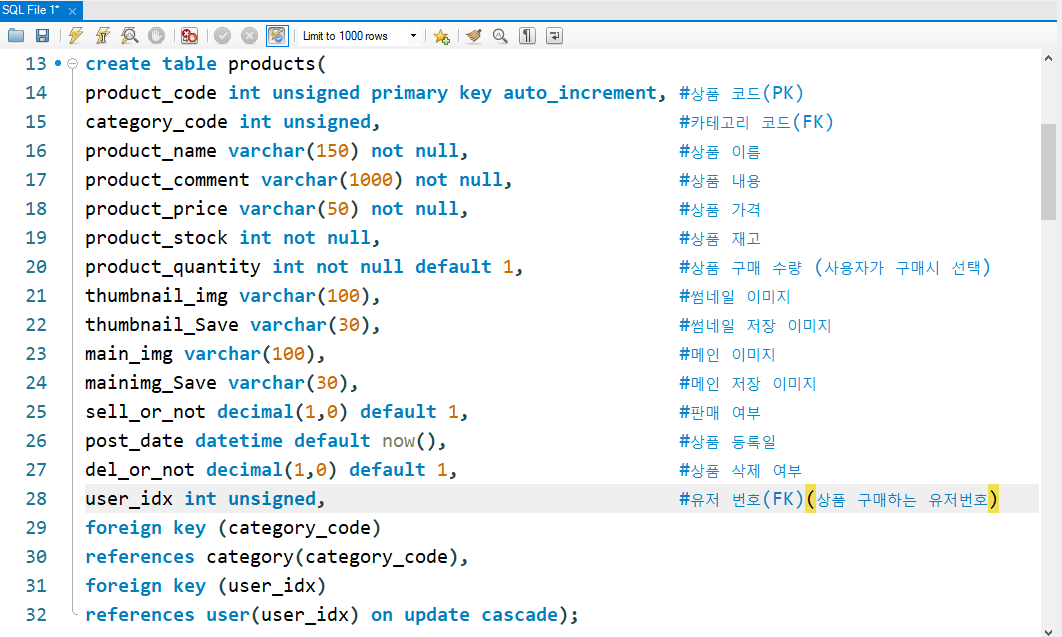Execute statement under cursor icon
This screenshot has height=637, width=1062.
tap(102, 36)
